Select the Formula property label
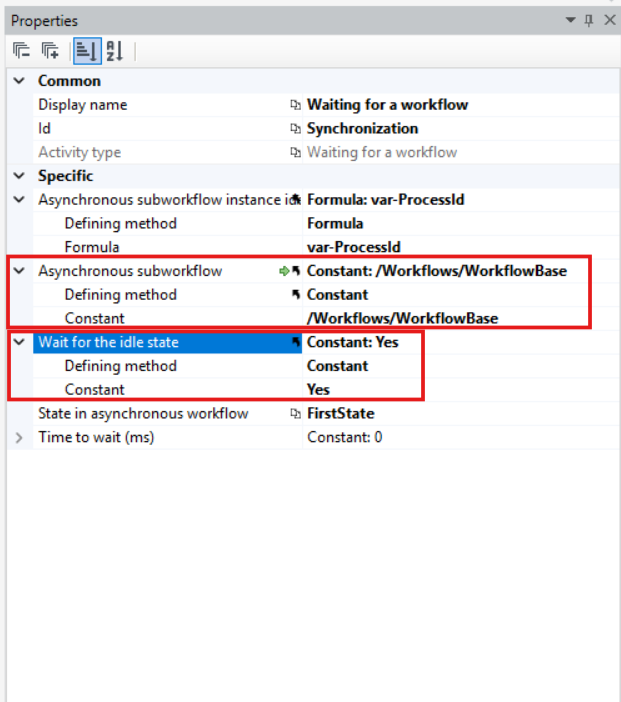This screenshot has width=621, height=702. click(x=92, y=247)
